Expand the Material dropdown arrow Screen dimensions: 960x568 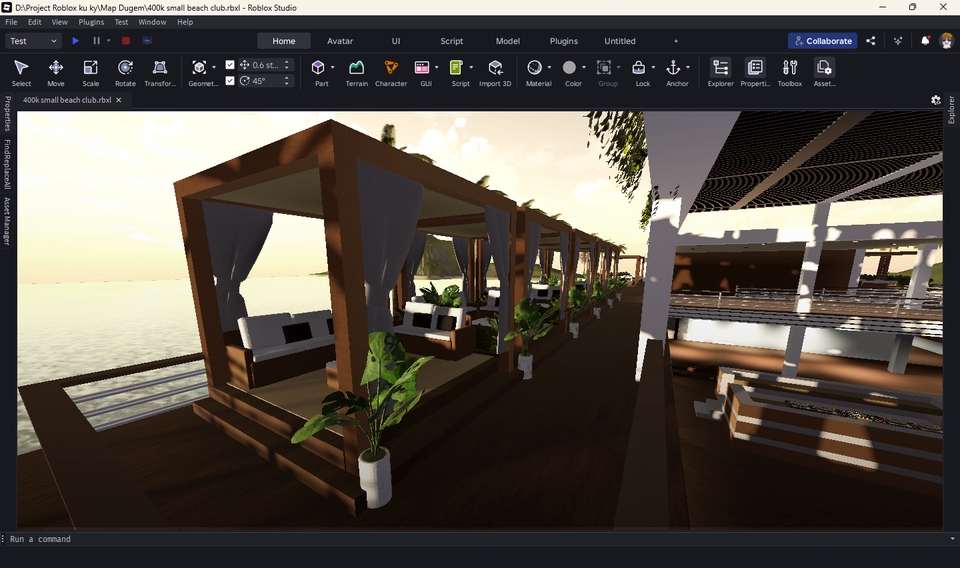tap(549, 68)
